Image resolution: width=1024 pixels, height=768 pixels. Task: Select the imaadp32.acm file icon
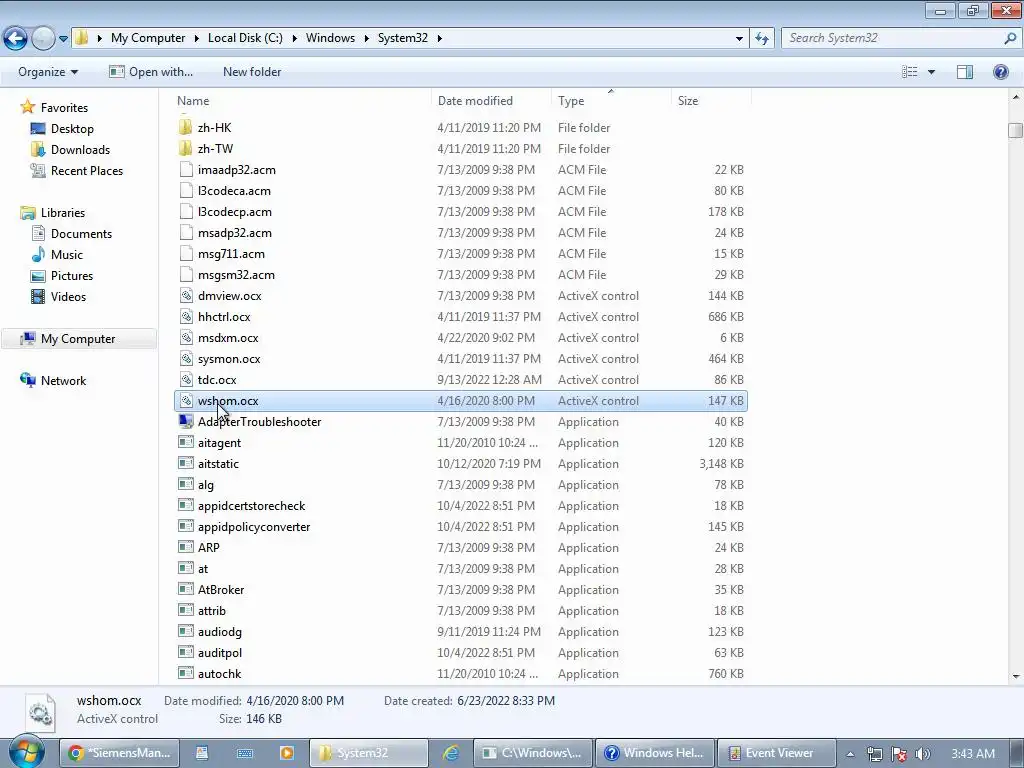(186, 170)
